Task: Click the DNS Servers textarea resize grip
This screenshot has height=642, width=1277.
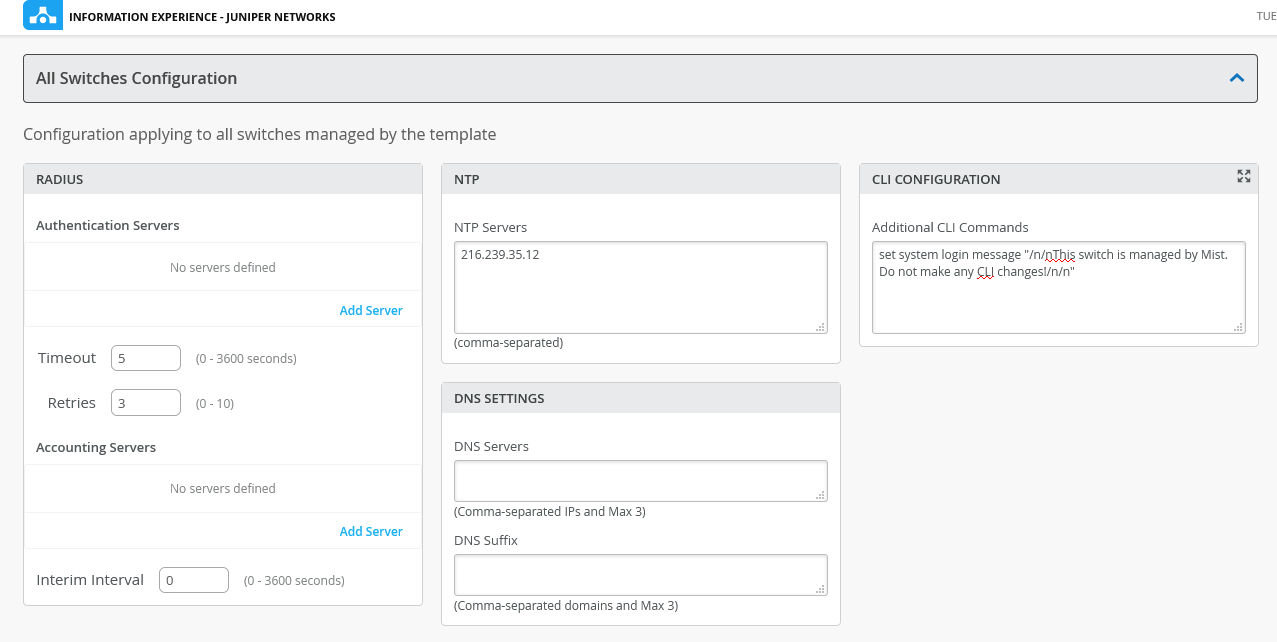Action: tap(821, 494)
